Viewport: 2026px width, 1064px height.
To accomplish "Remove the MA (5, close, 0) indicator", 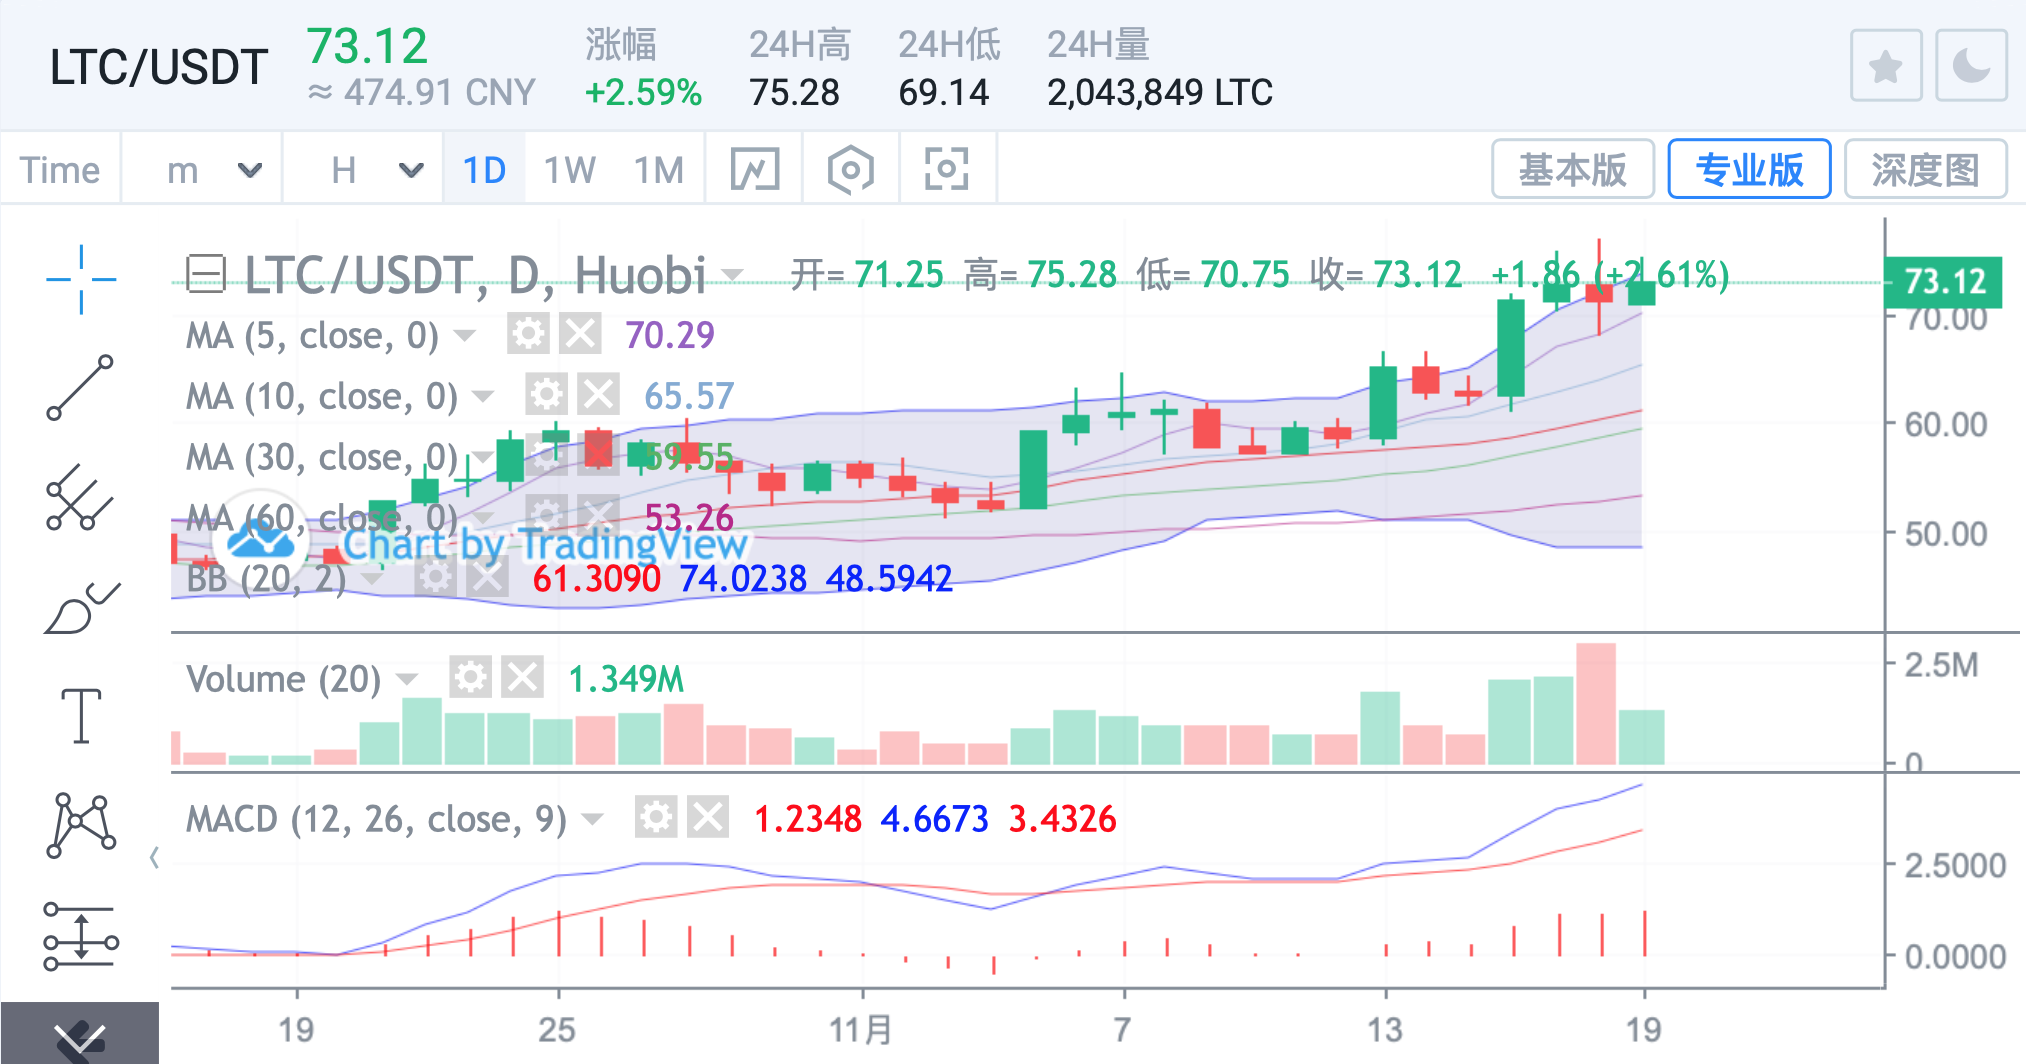I will pyautogui.click(x=580, y=334).
